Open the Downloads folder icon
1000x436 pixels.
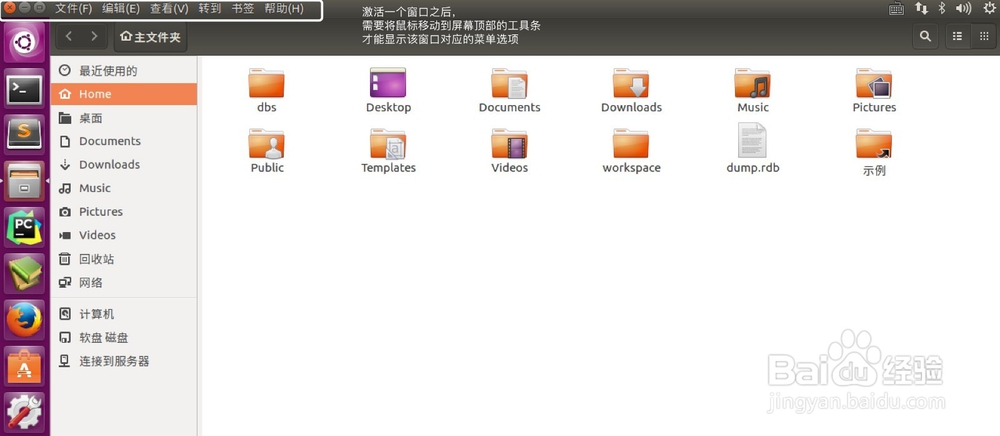(631, 83)
